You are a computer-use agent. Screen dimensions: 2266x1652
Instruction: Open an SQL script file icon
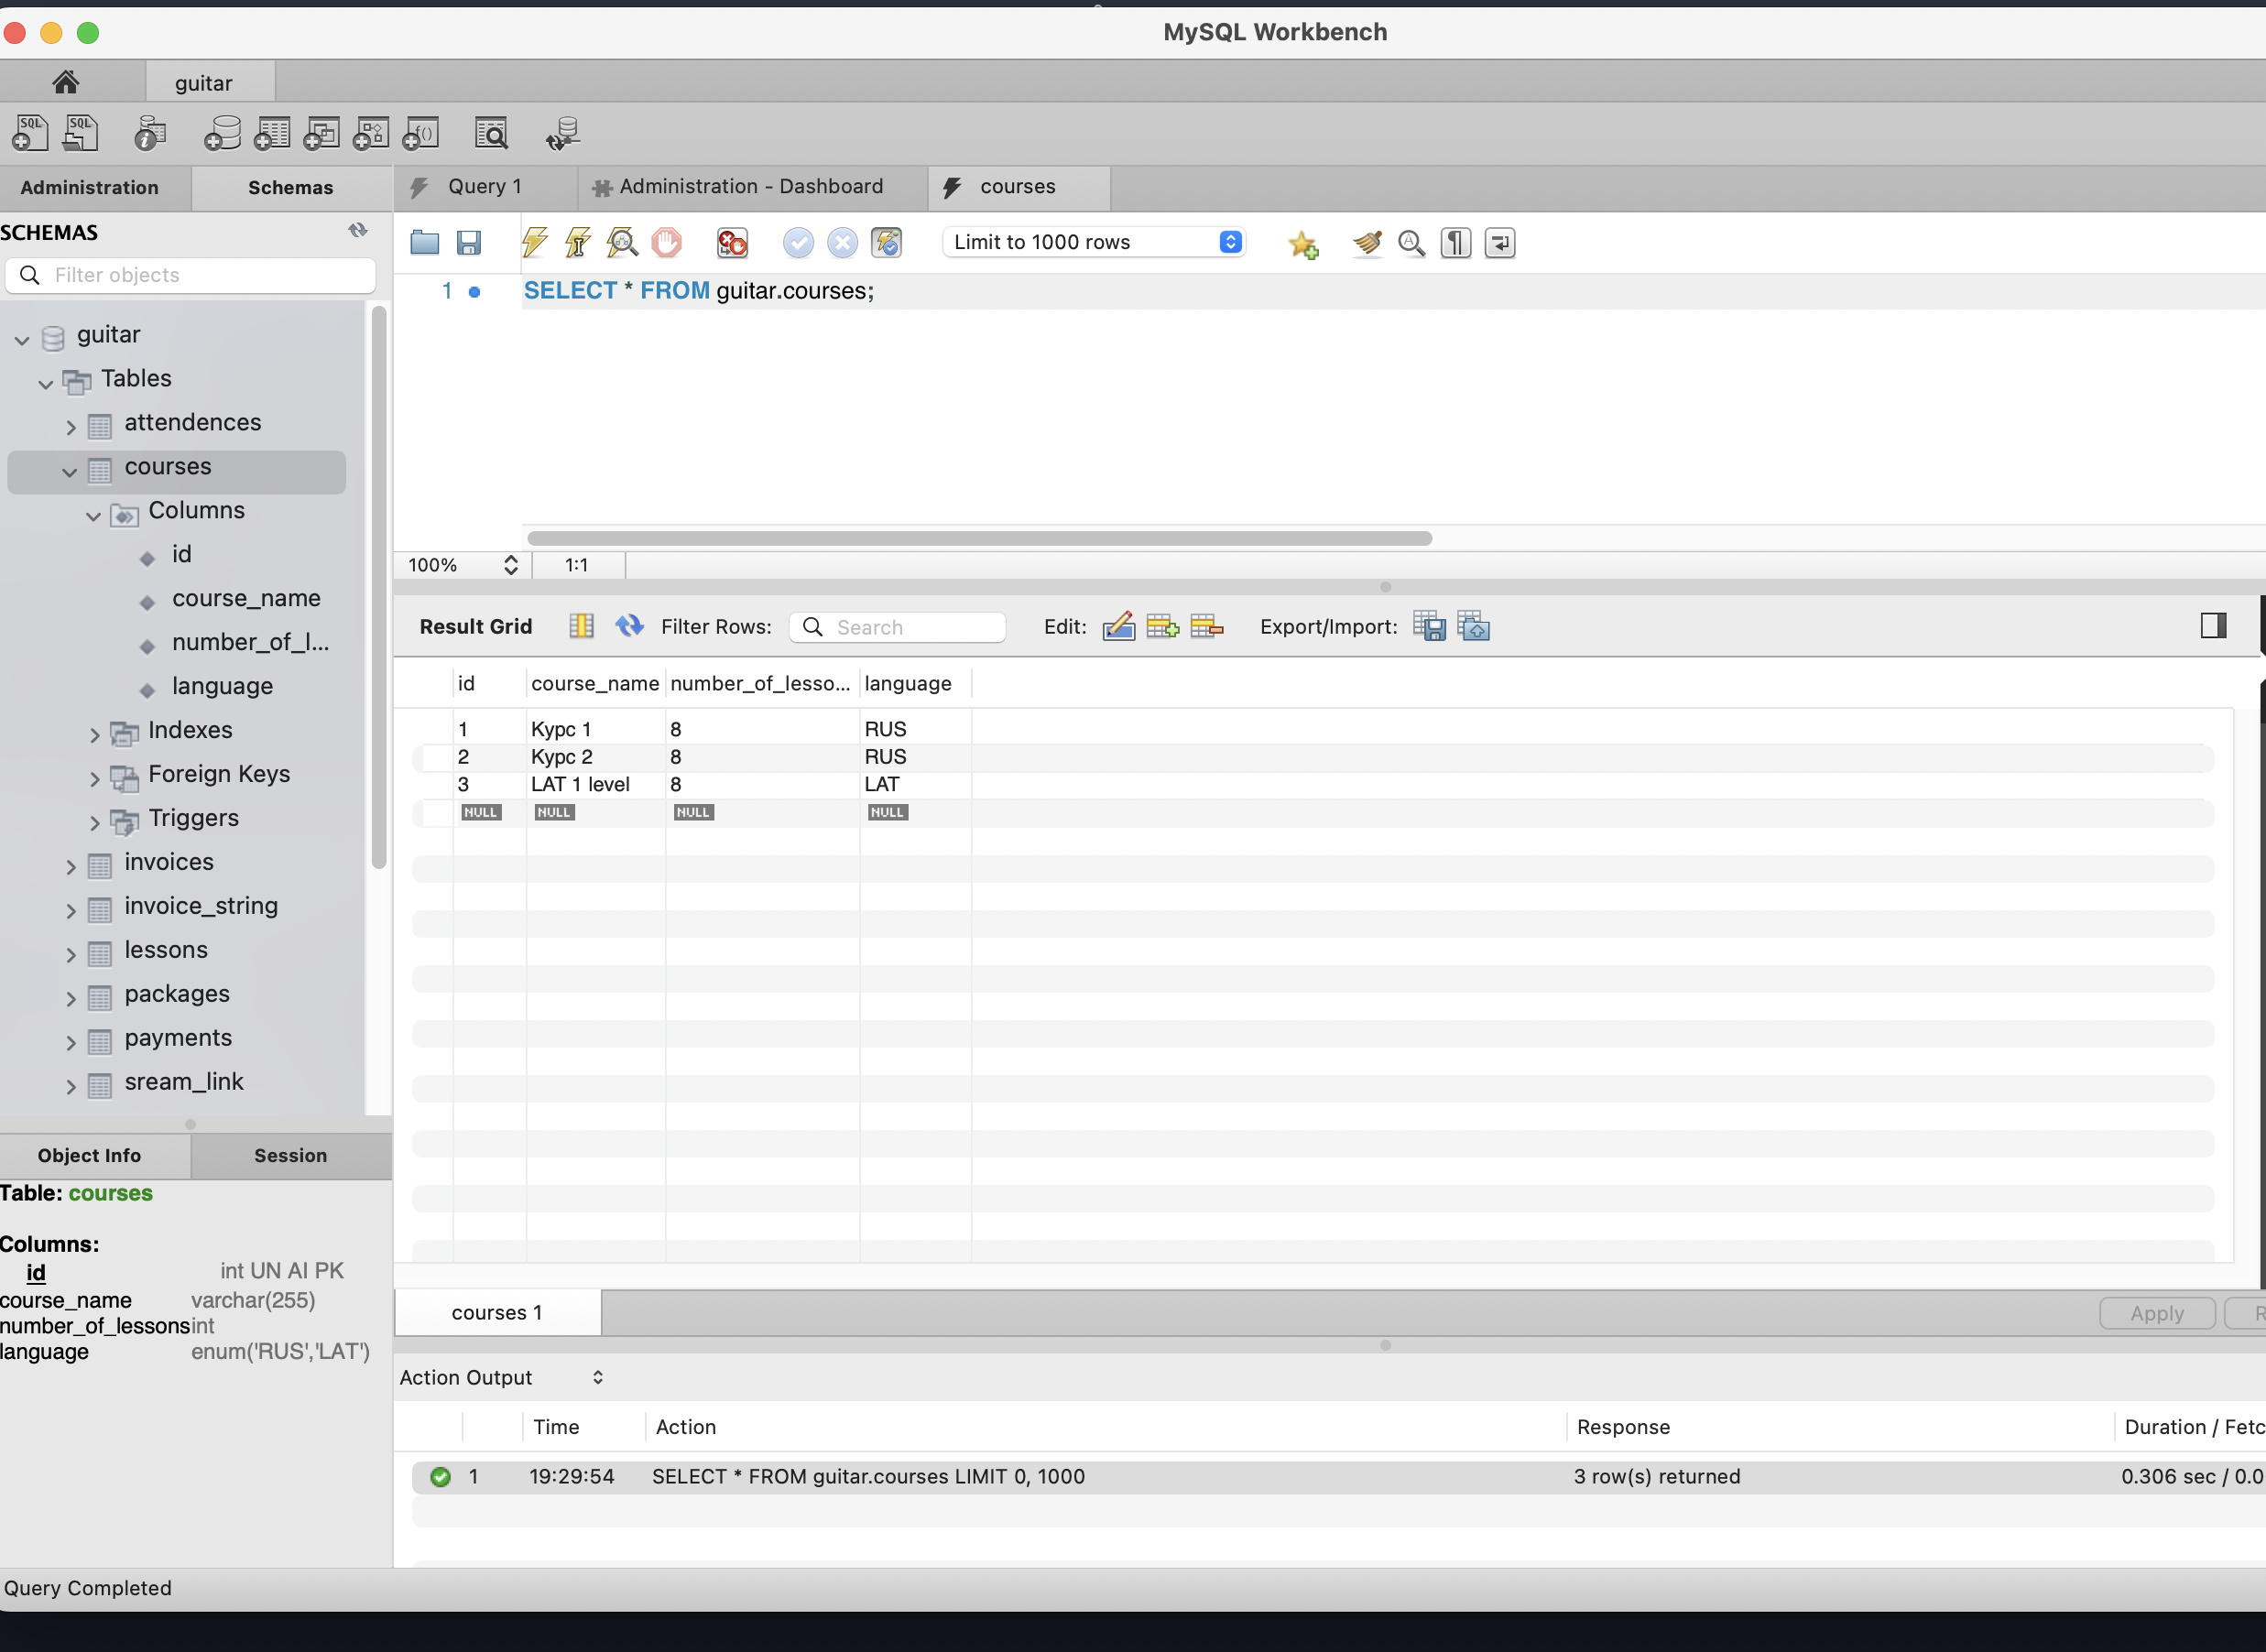80,132
